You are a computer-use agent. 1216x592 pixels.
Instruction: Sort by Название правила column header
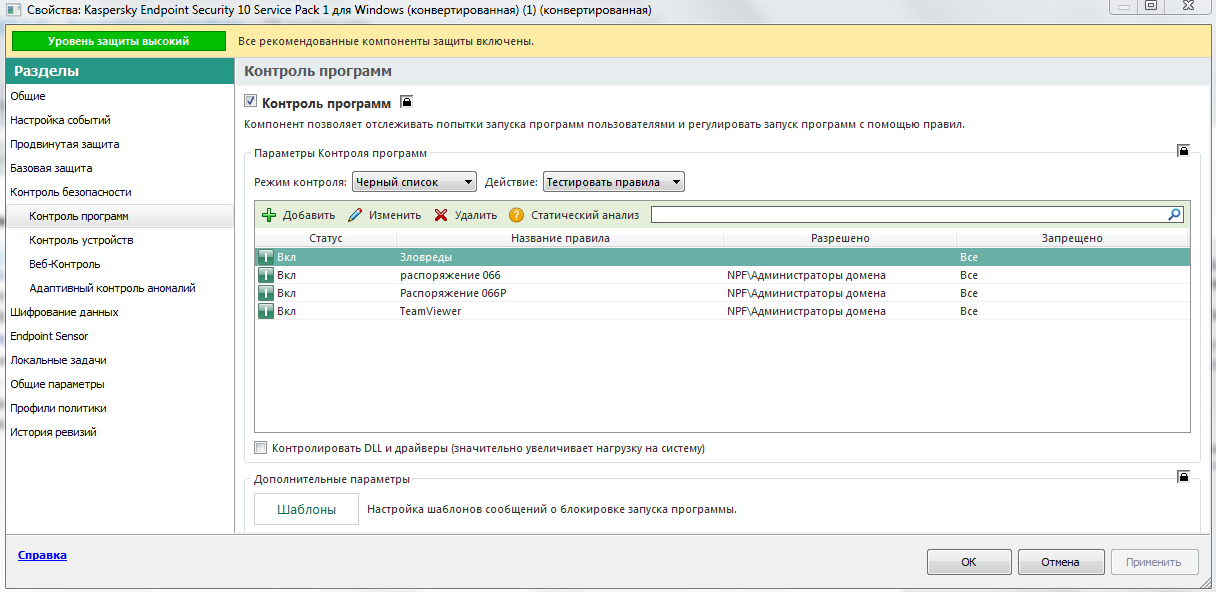click(560, 238)
